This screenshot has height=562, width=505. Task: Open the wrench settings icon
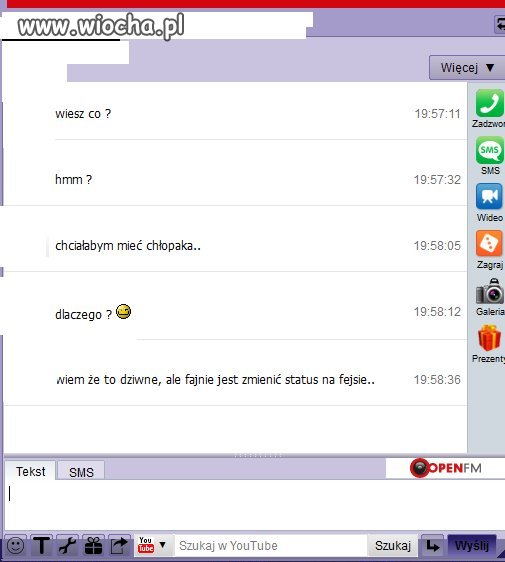68,546
